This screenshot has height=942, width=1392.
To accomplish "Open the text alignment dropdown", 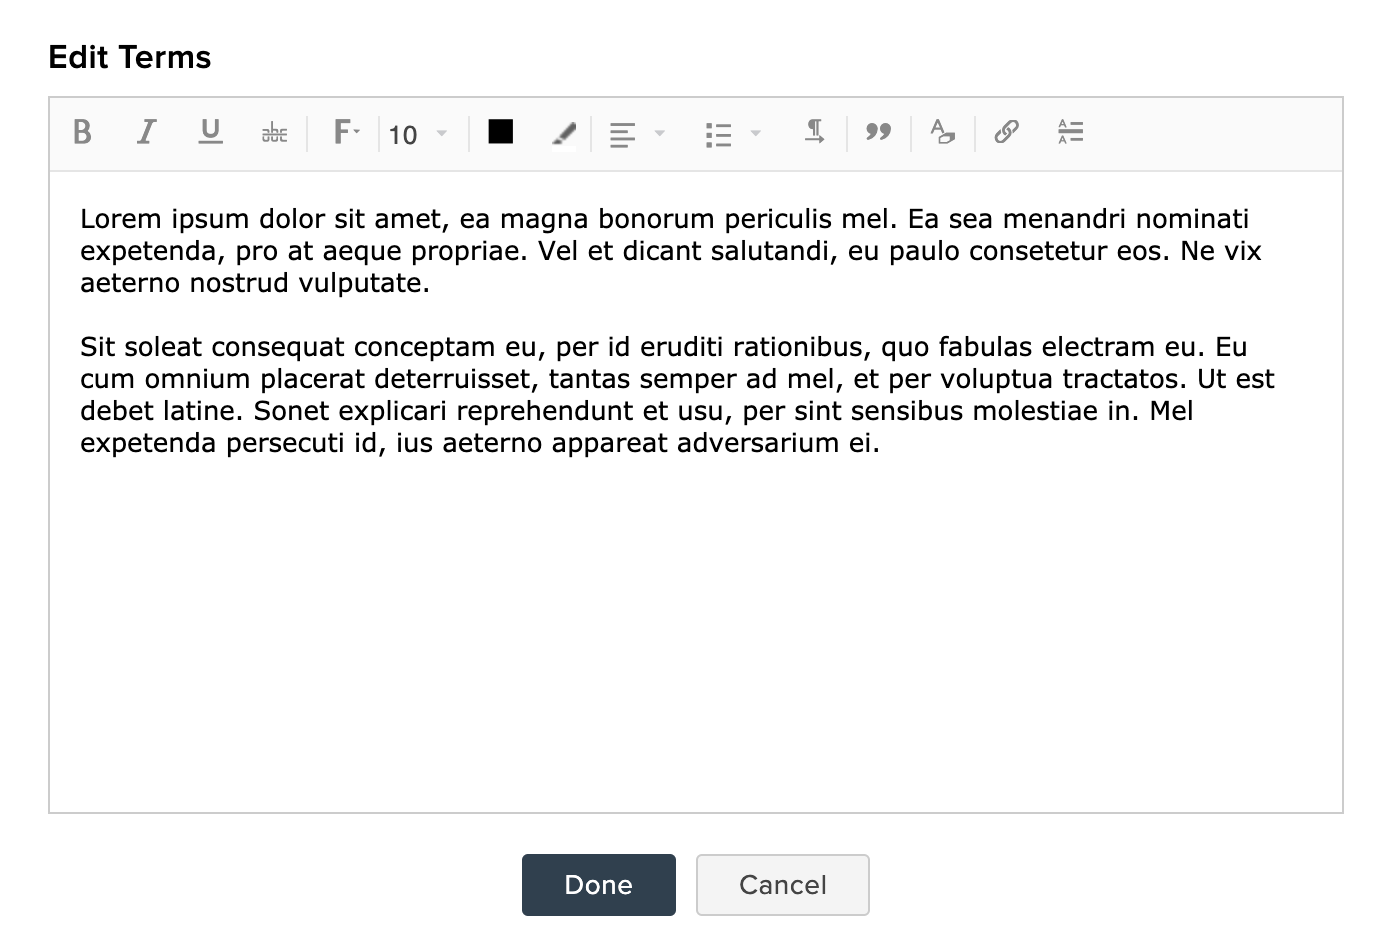I will click(x=637, y=134).
